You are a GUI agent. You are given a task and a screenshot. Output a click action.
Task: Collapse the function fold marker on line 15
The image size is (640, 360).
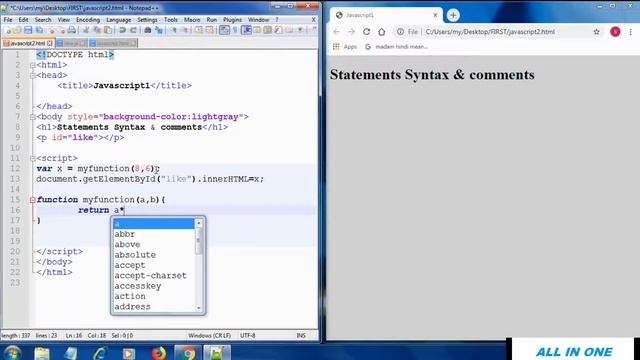pyautogui.click(x=33, y=200)
